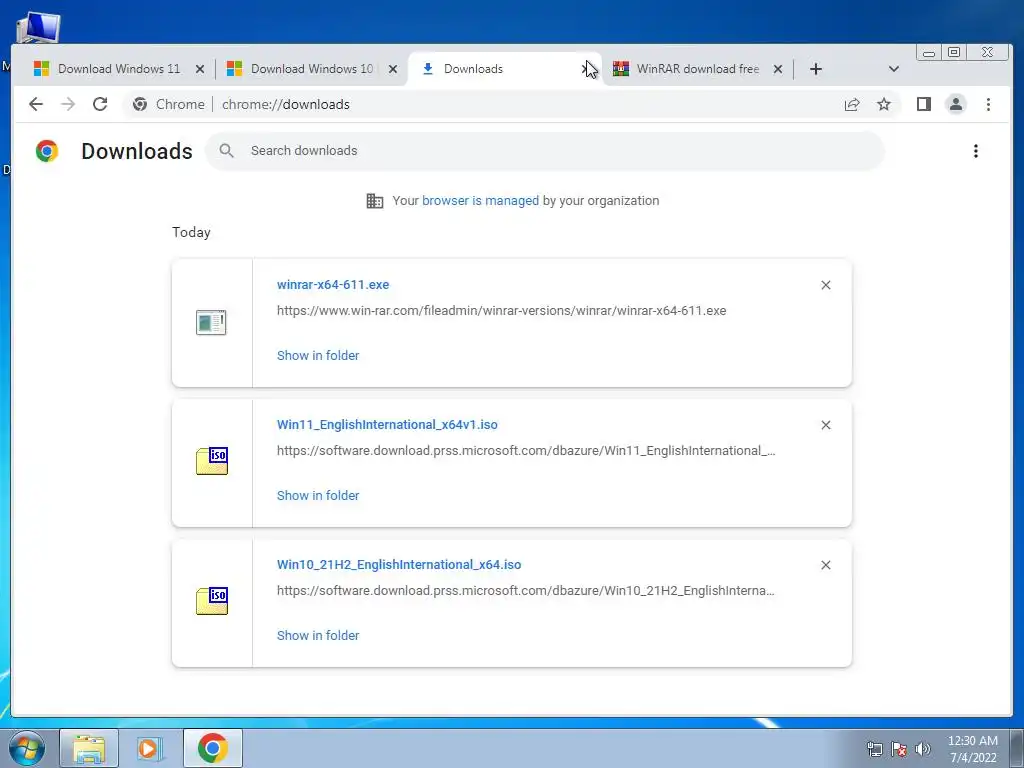Remove winrar-x64-611.exe from the list

pyautogui.click(x=825, y=285)
